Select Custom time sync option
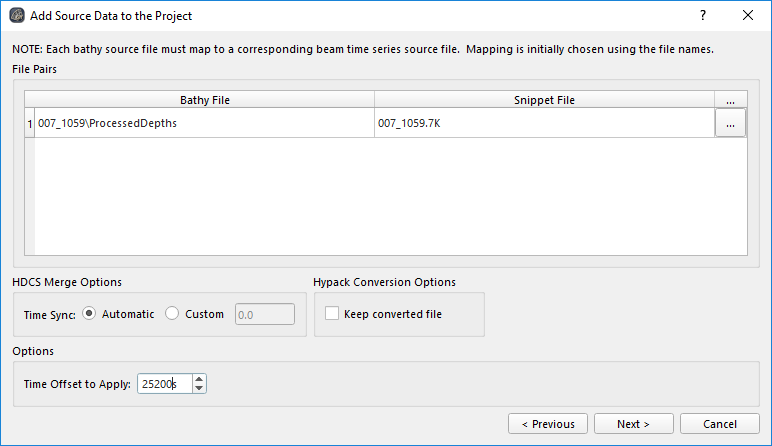 point(172,314)
